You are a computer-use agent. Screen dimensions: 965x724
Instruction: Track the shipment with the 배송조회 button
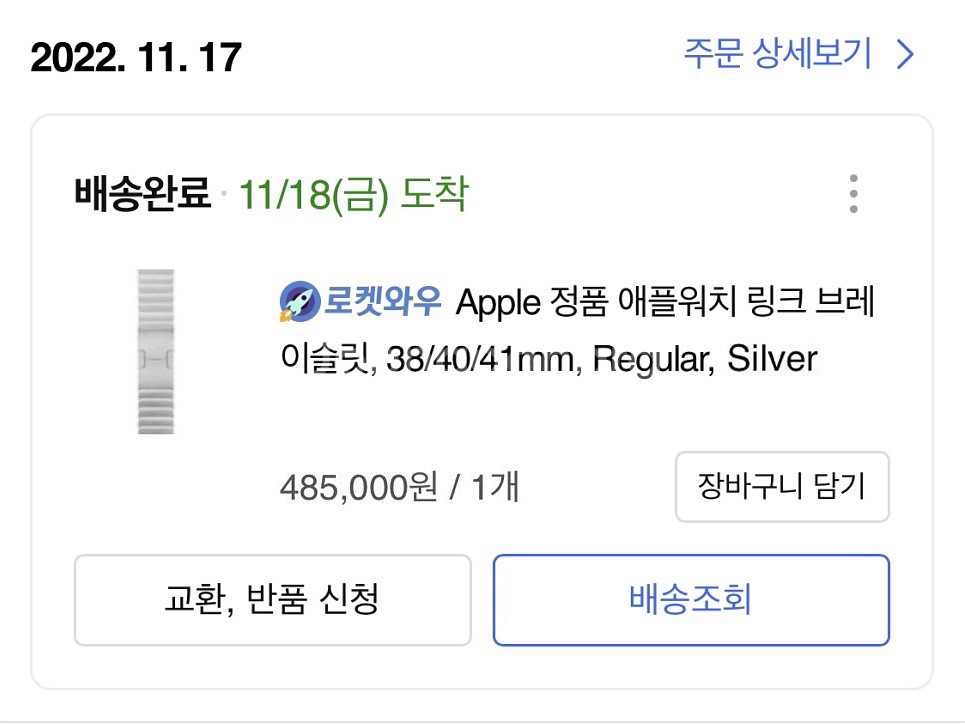pyautogui.click(x=690, y=600)
